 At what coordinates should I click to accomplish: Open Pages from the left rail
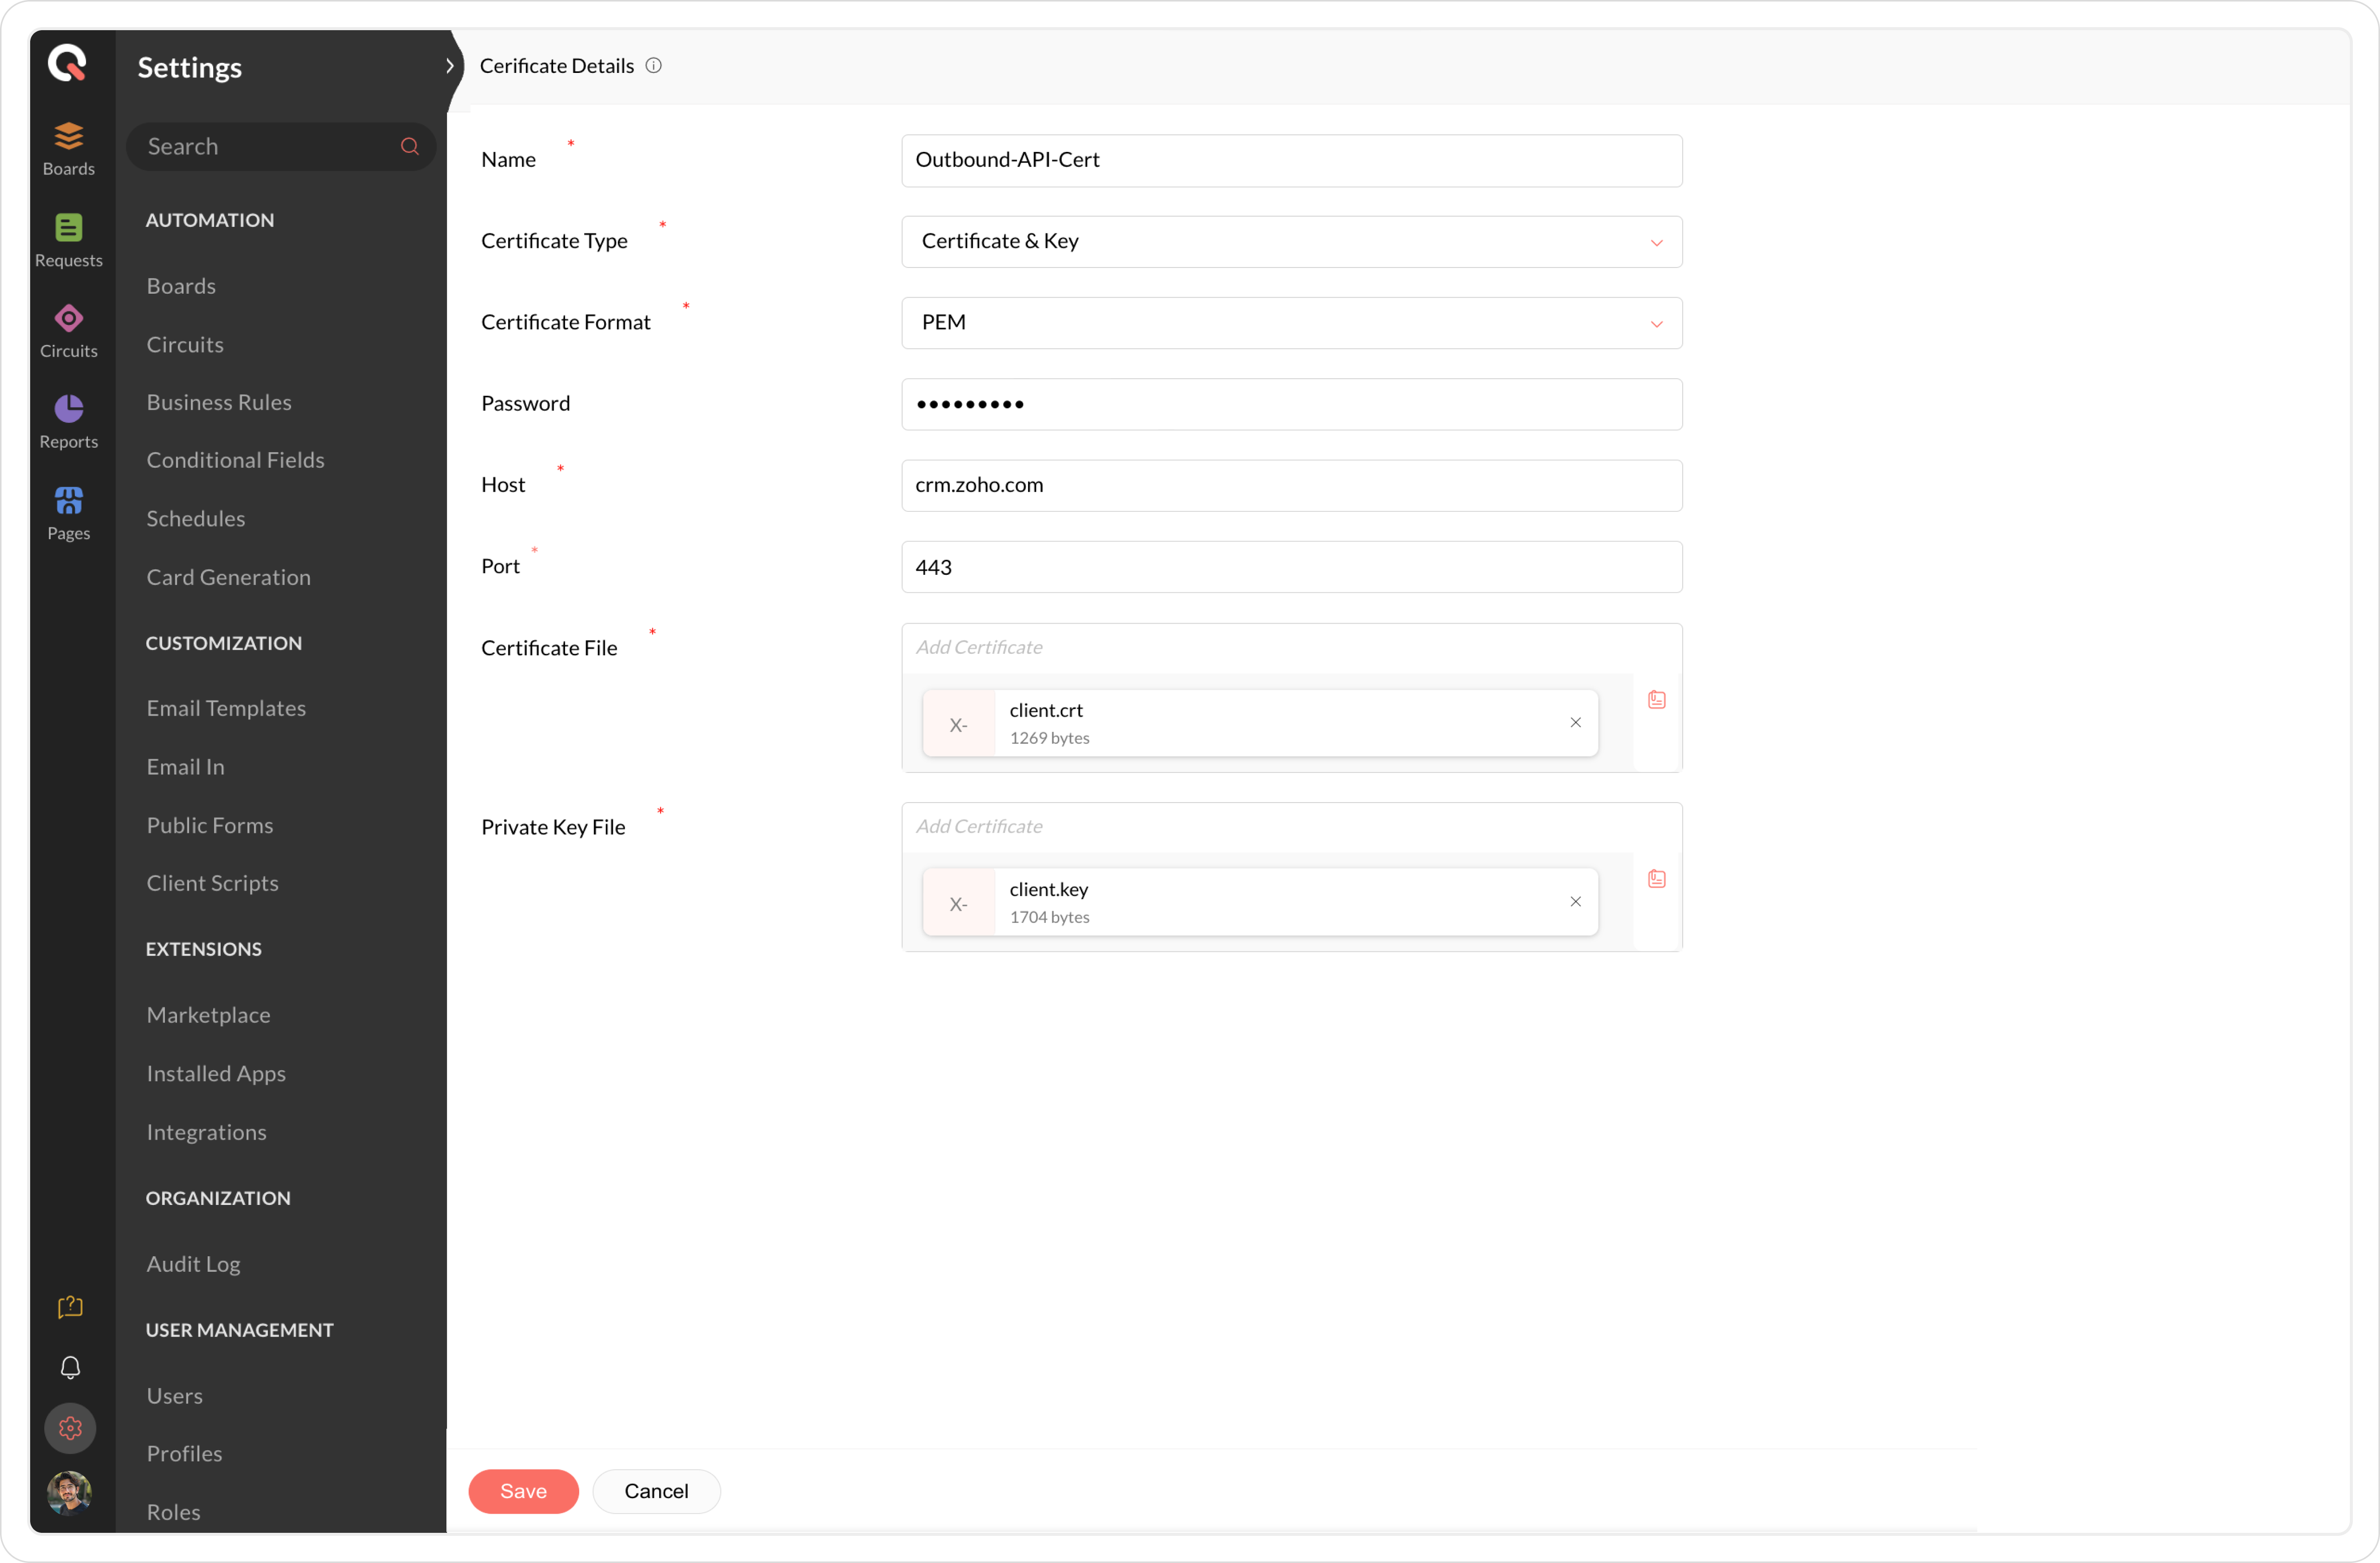pyautogui.click(x=68, y=513)
